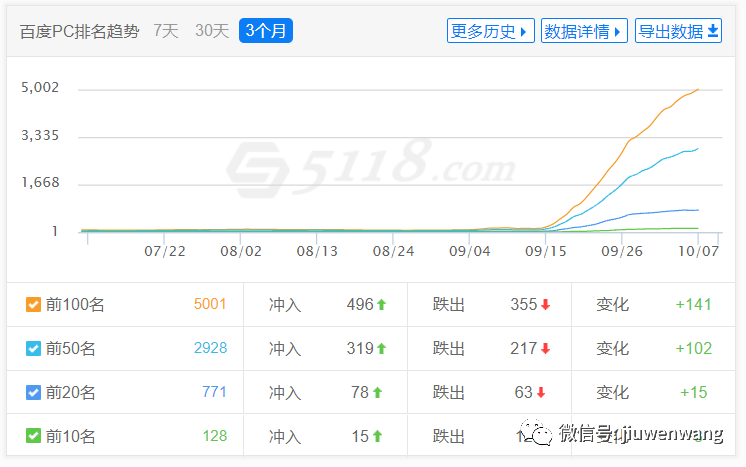Click the +102 change value
This screenshot has height=467, width=746.
(694, 349)
